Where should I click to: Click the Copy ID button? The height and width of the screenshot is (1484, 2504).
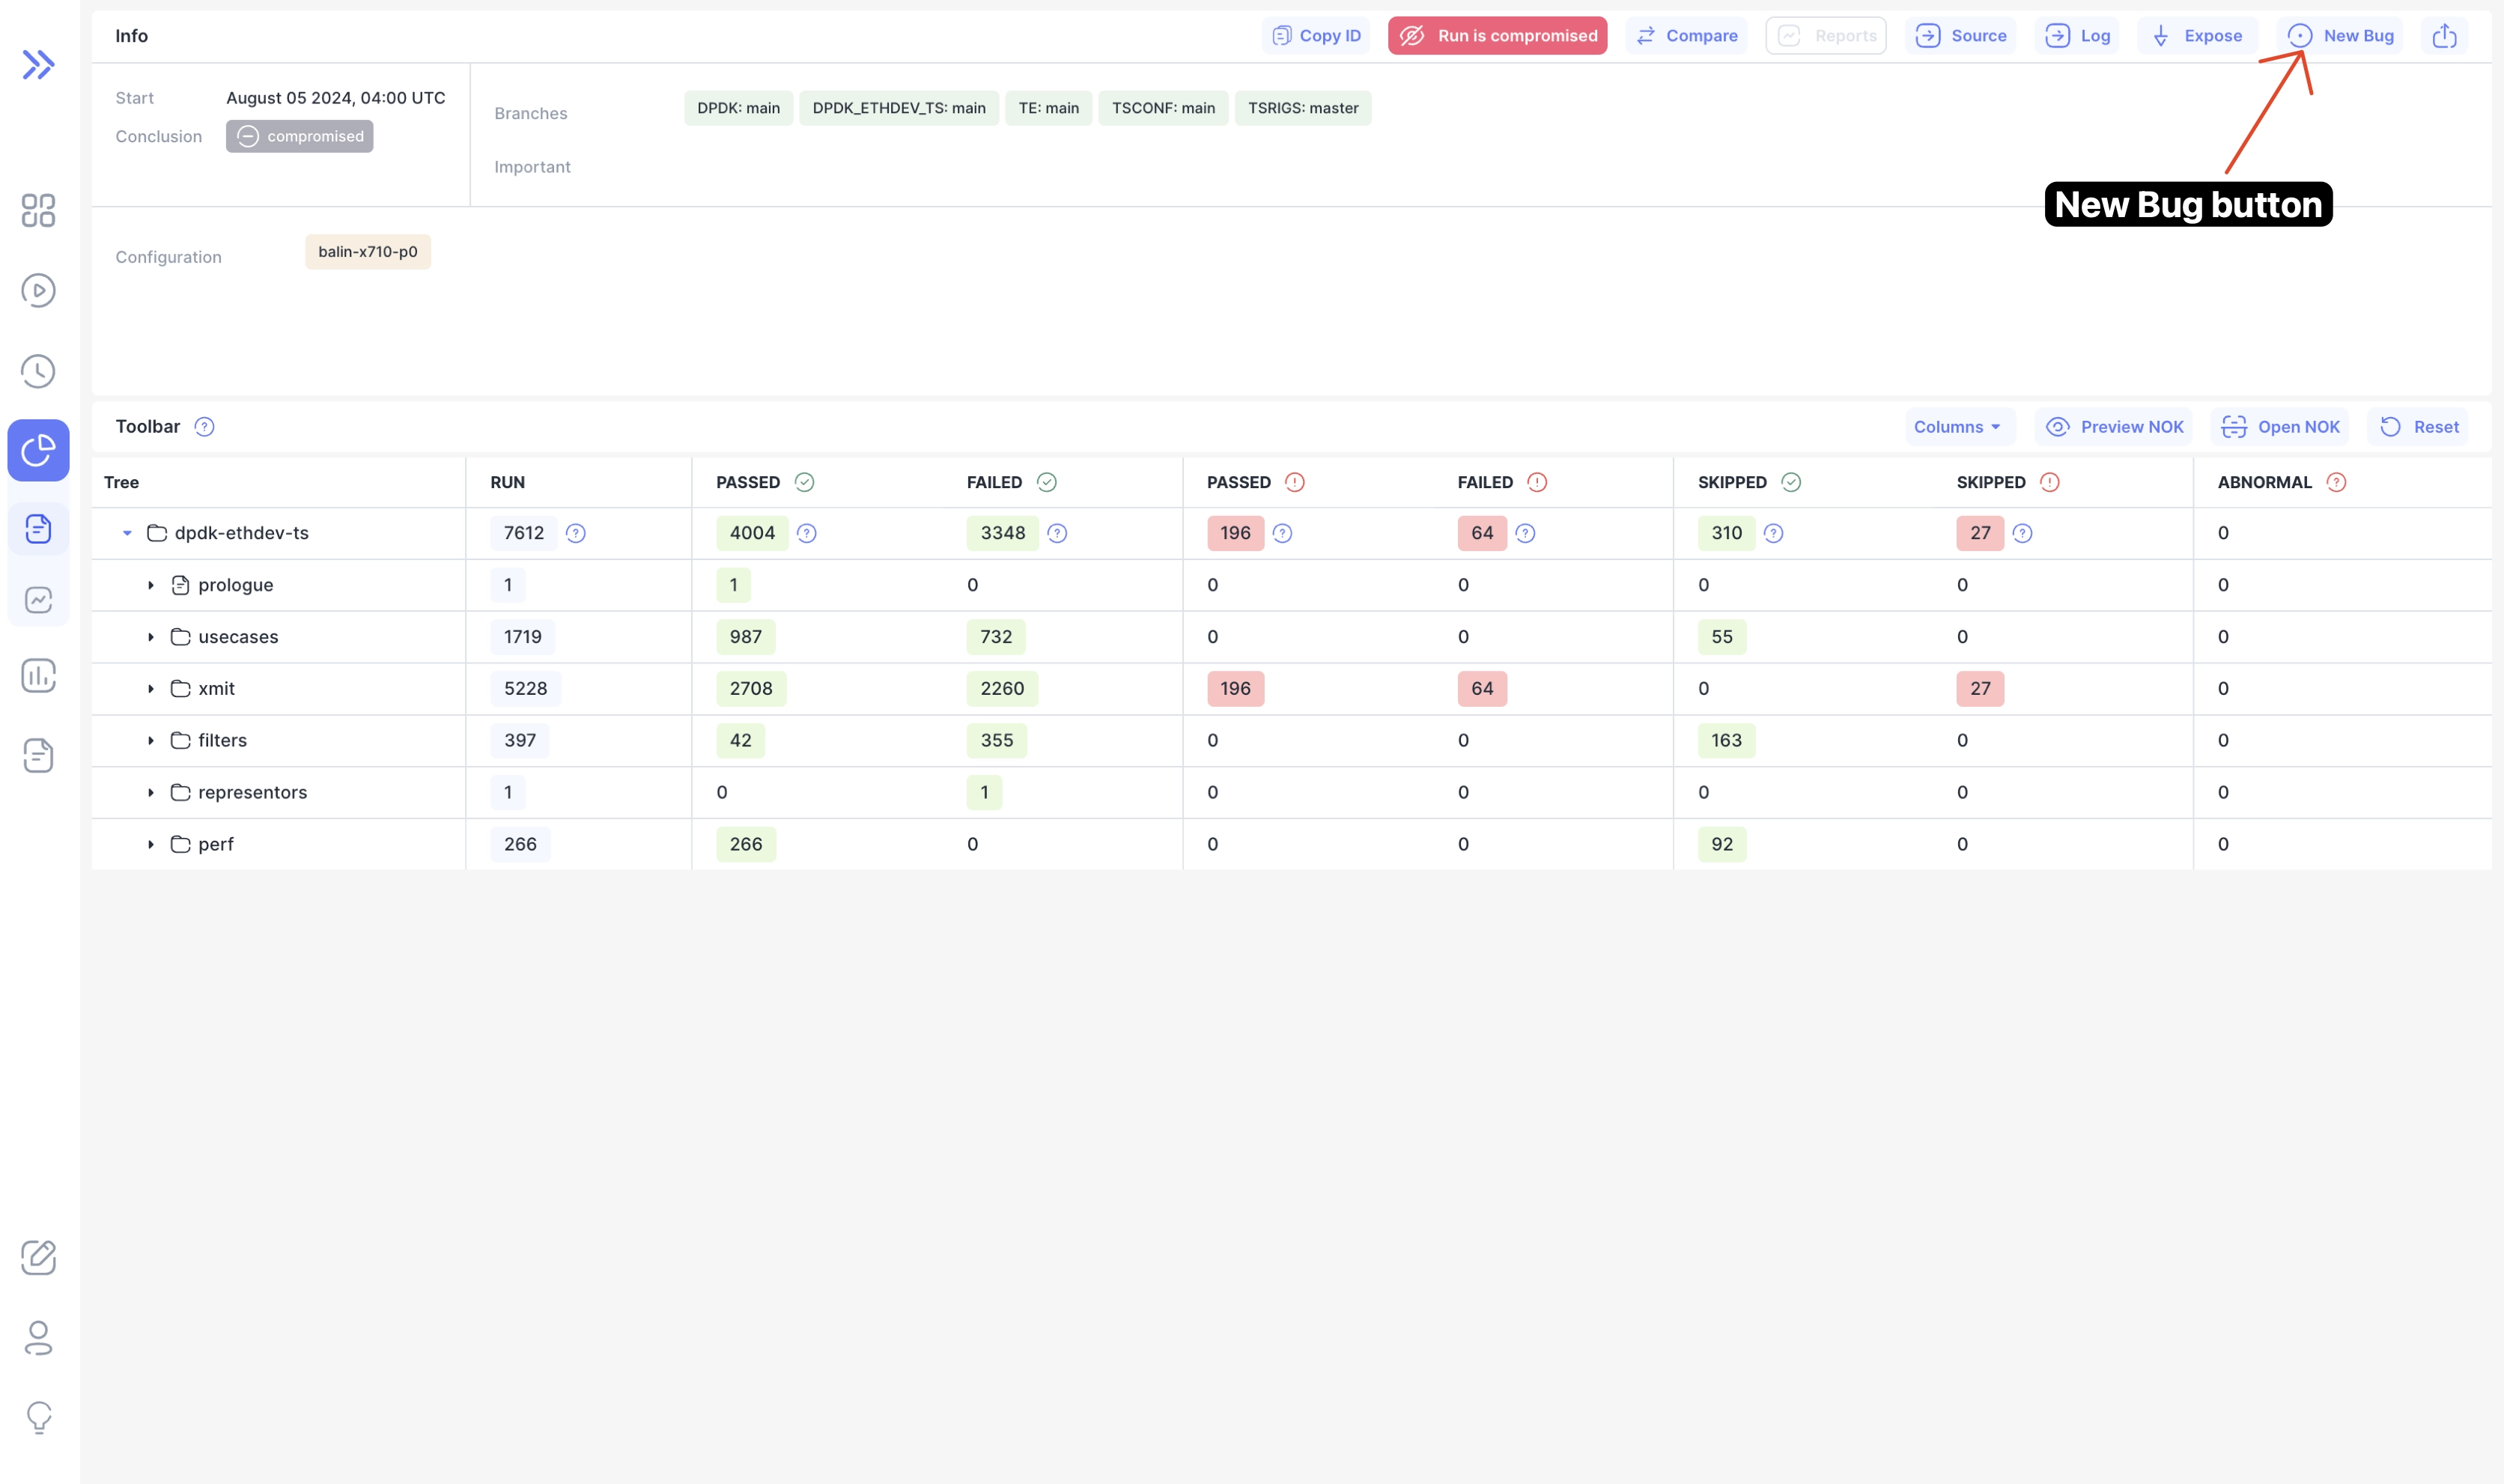(x=1316, y=36)
